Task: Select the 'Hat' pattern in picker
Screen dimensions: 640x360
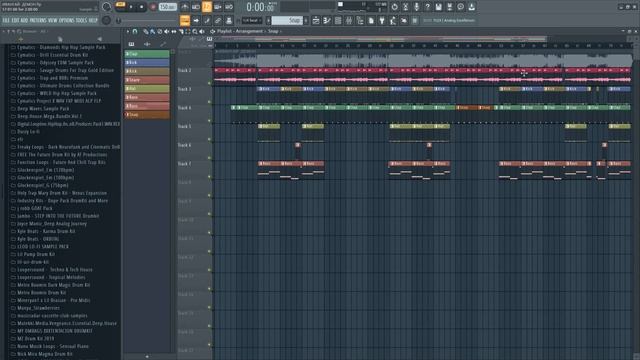Action: [147, 89]
